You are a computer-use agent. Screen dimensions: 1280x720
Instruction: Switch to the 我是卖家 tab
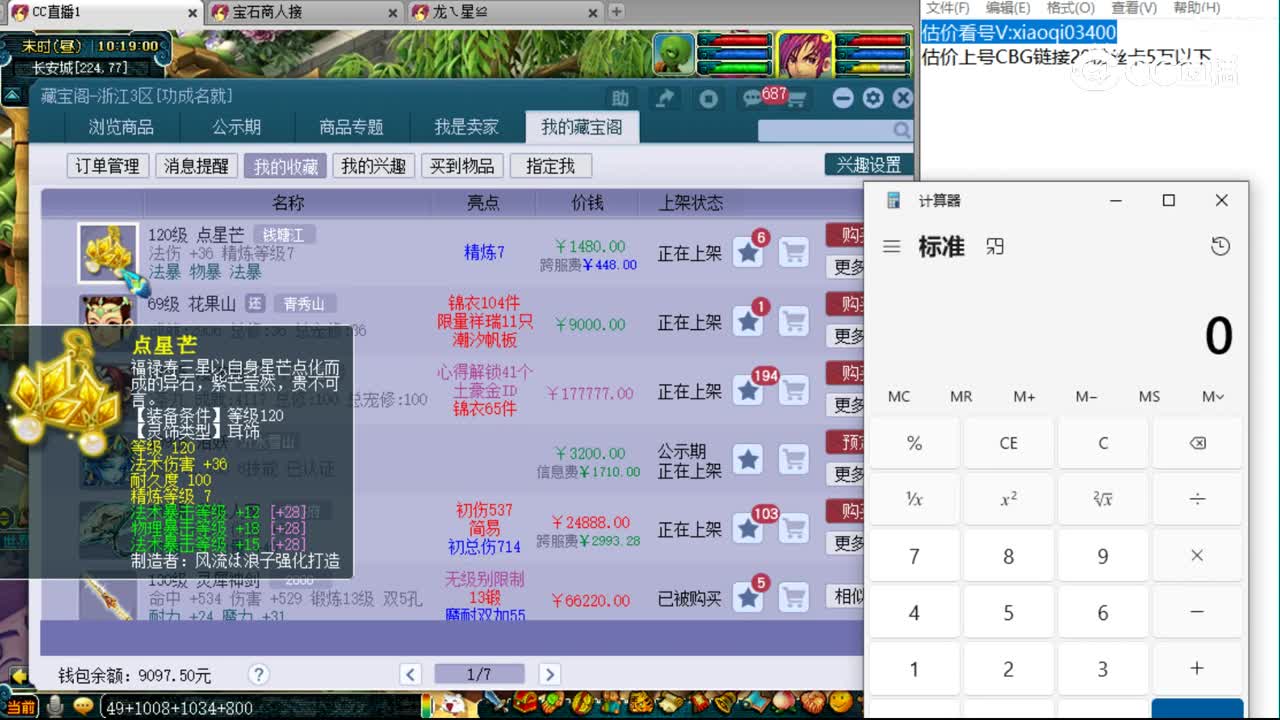pos(464,128)
